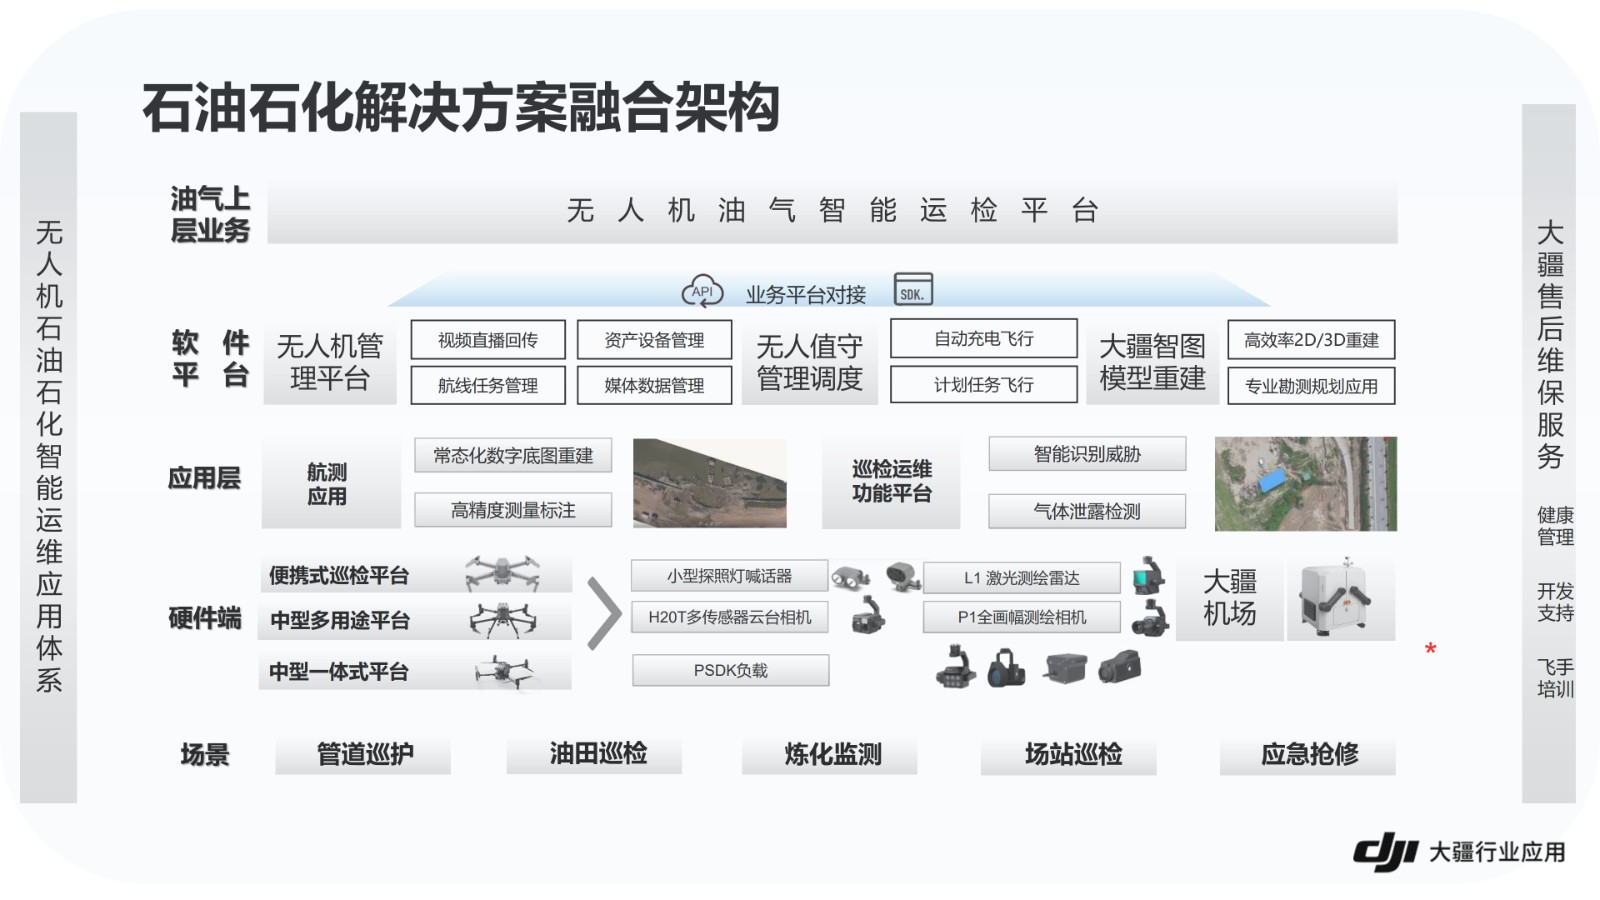The height and width of the screenshot is (900, 1600).
Task: Click the 高效率2D/3D重建 button
Action: click(1310, 340)
